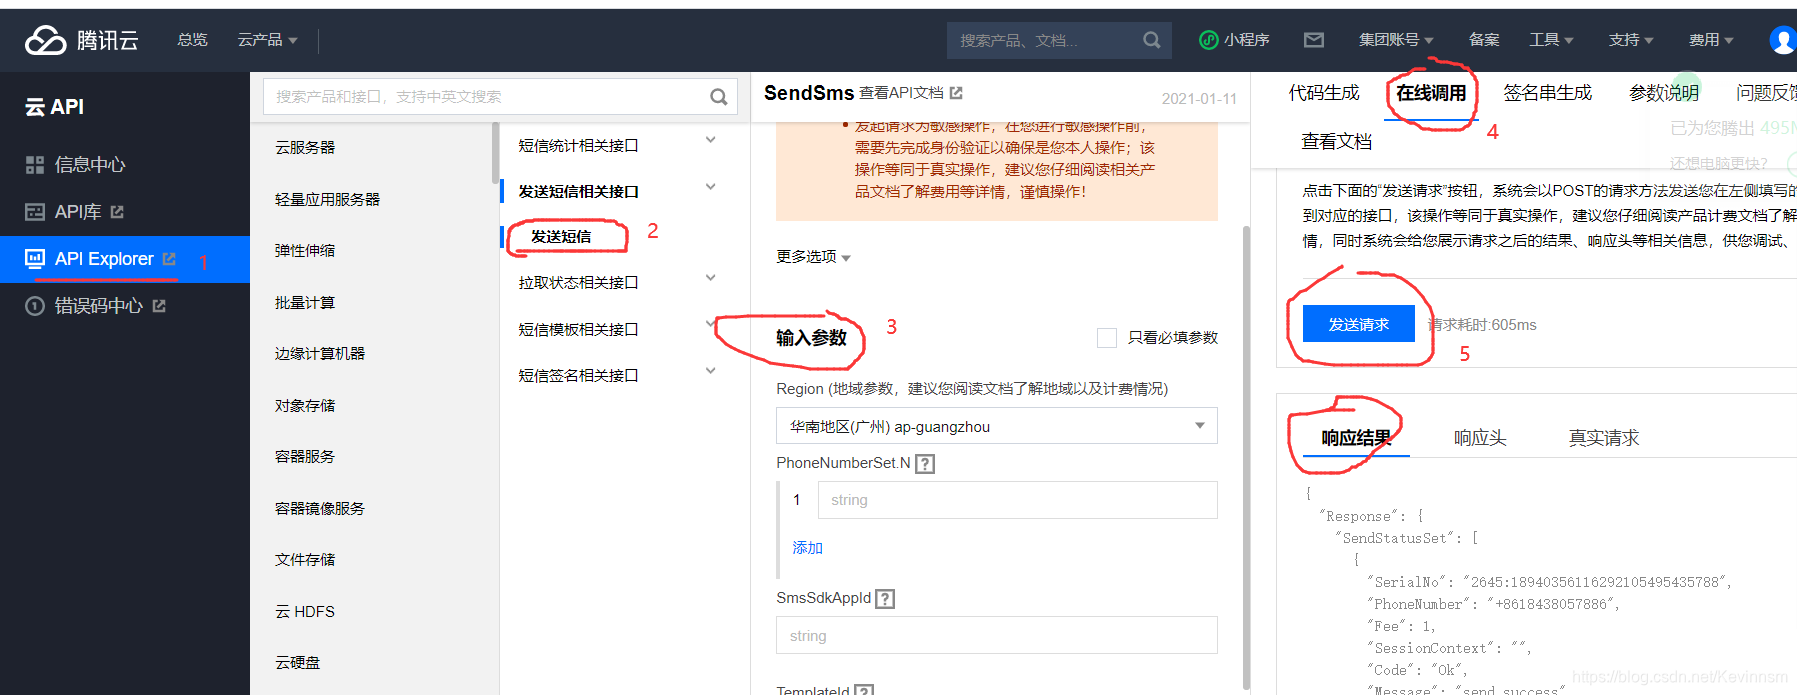The image size is (1797, 695).
Task: Click the Tencent Cloud logo
Action: click(x=82, y=40)
